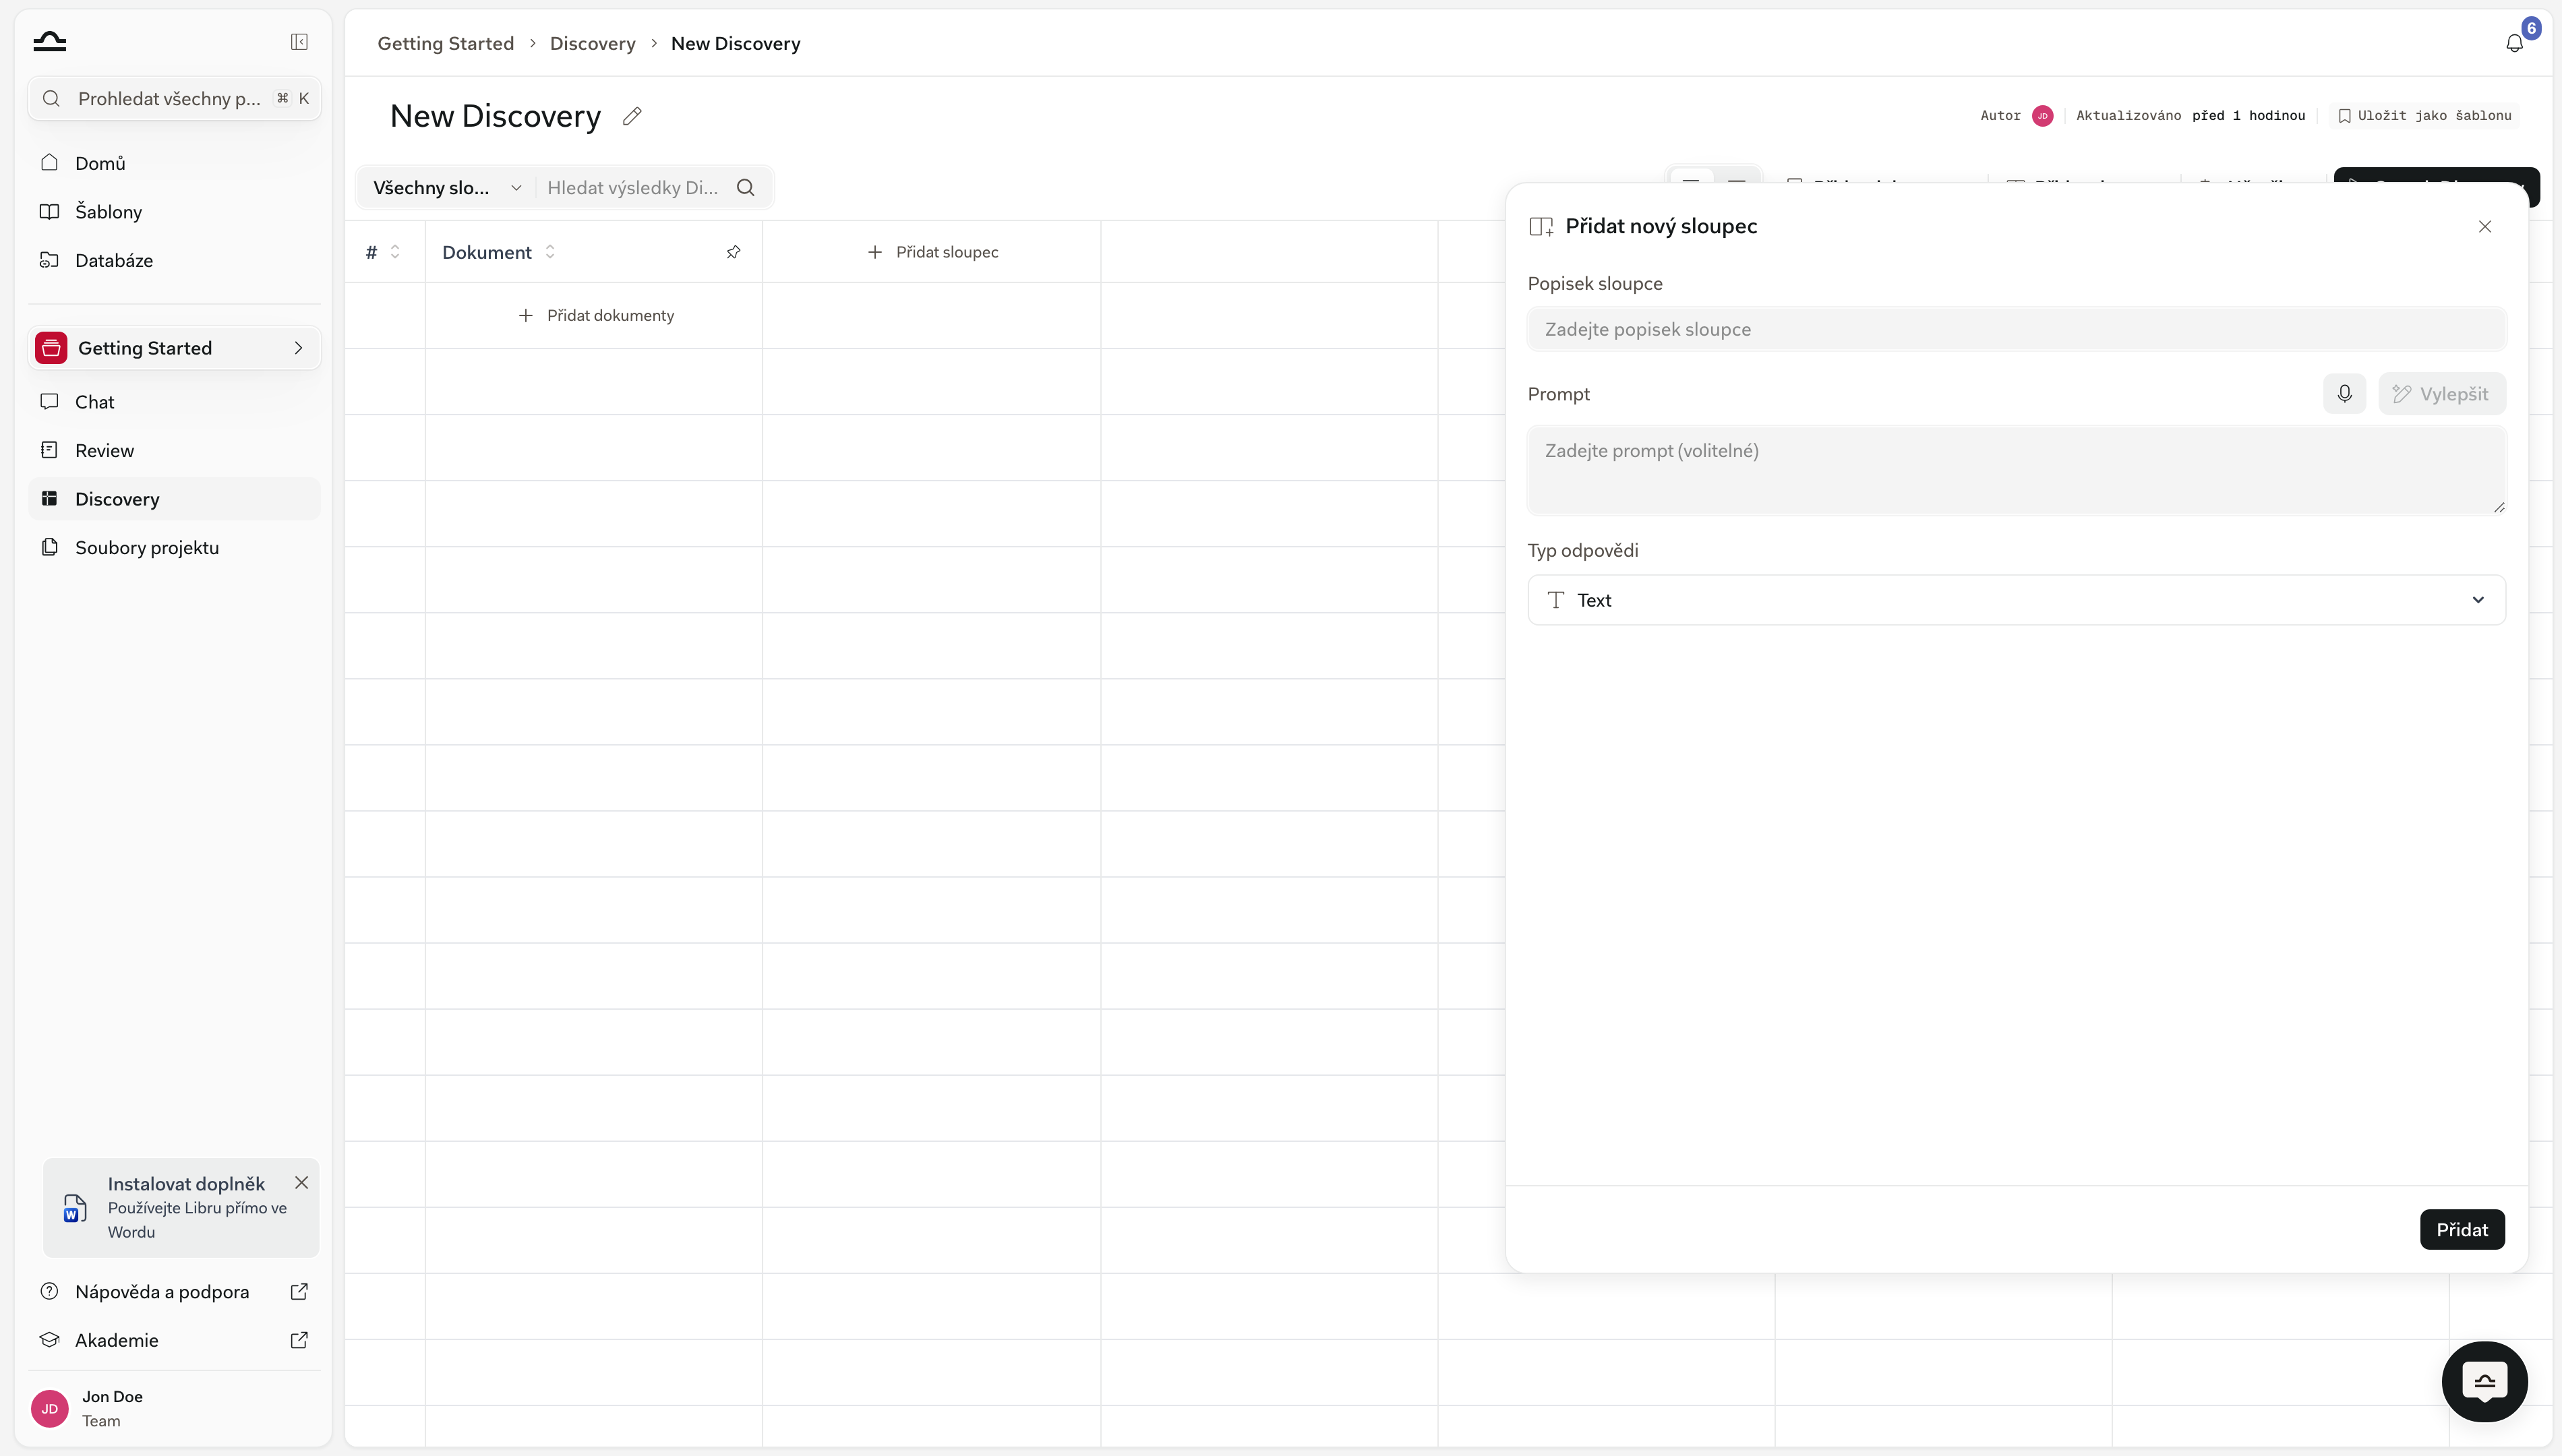Open Soubory projektu
This screenshot has height=1456, width=2562.
174,547
